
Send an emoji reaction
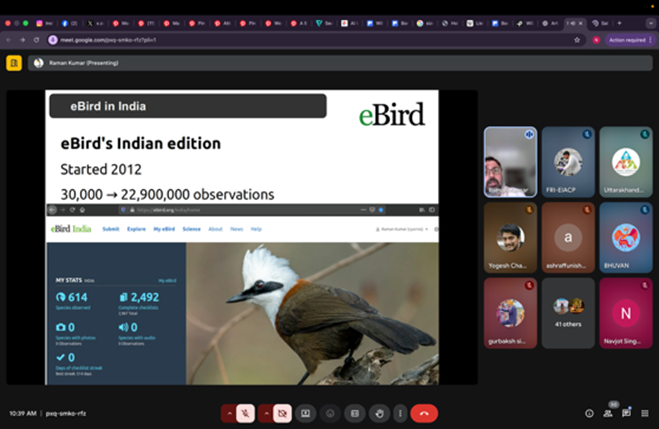point(330,413)
